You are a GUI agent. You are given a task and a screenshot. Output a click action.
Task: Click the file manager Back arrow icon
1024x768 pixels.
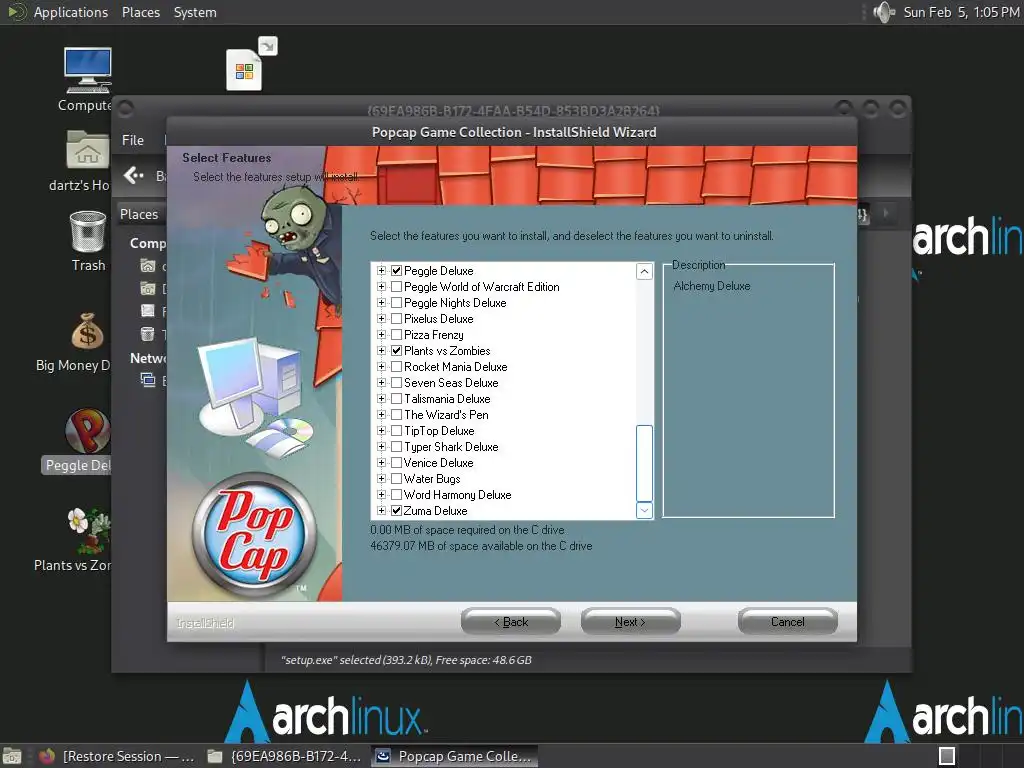coord(134,175)
